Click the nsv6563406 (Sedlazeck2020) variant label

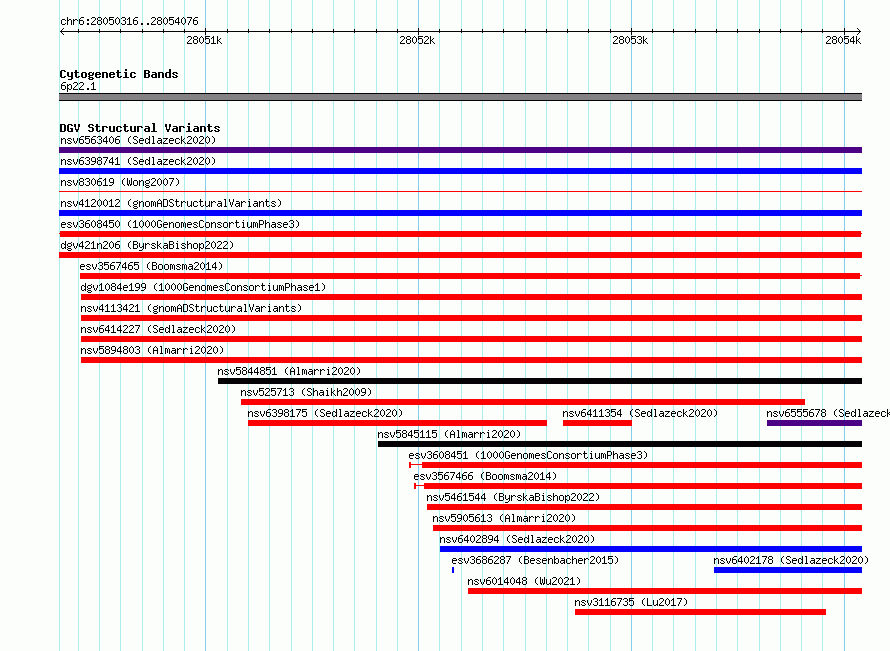coord(138,140)
